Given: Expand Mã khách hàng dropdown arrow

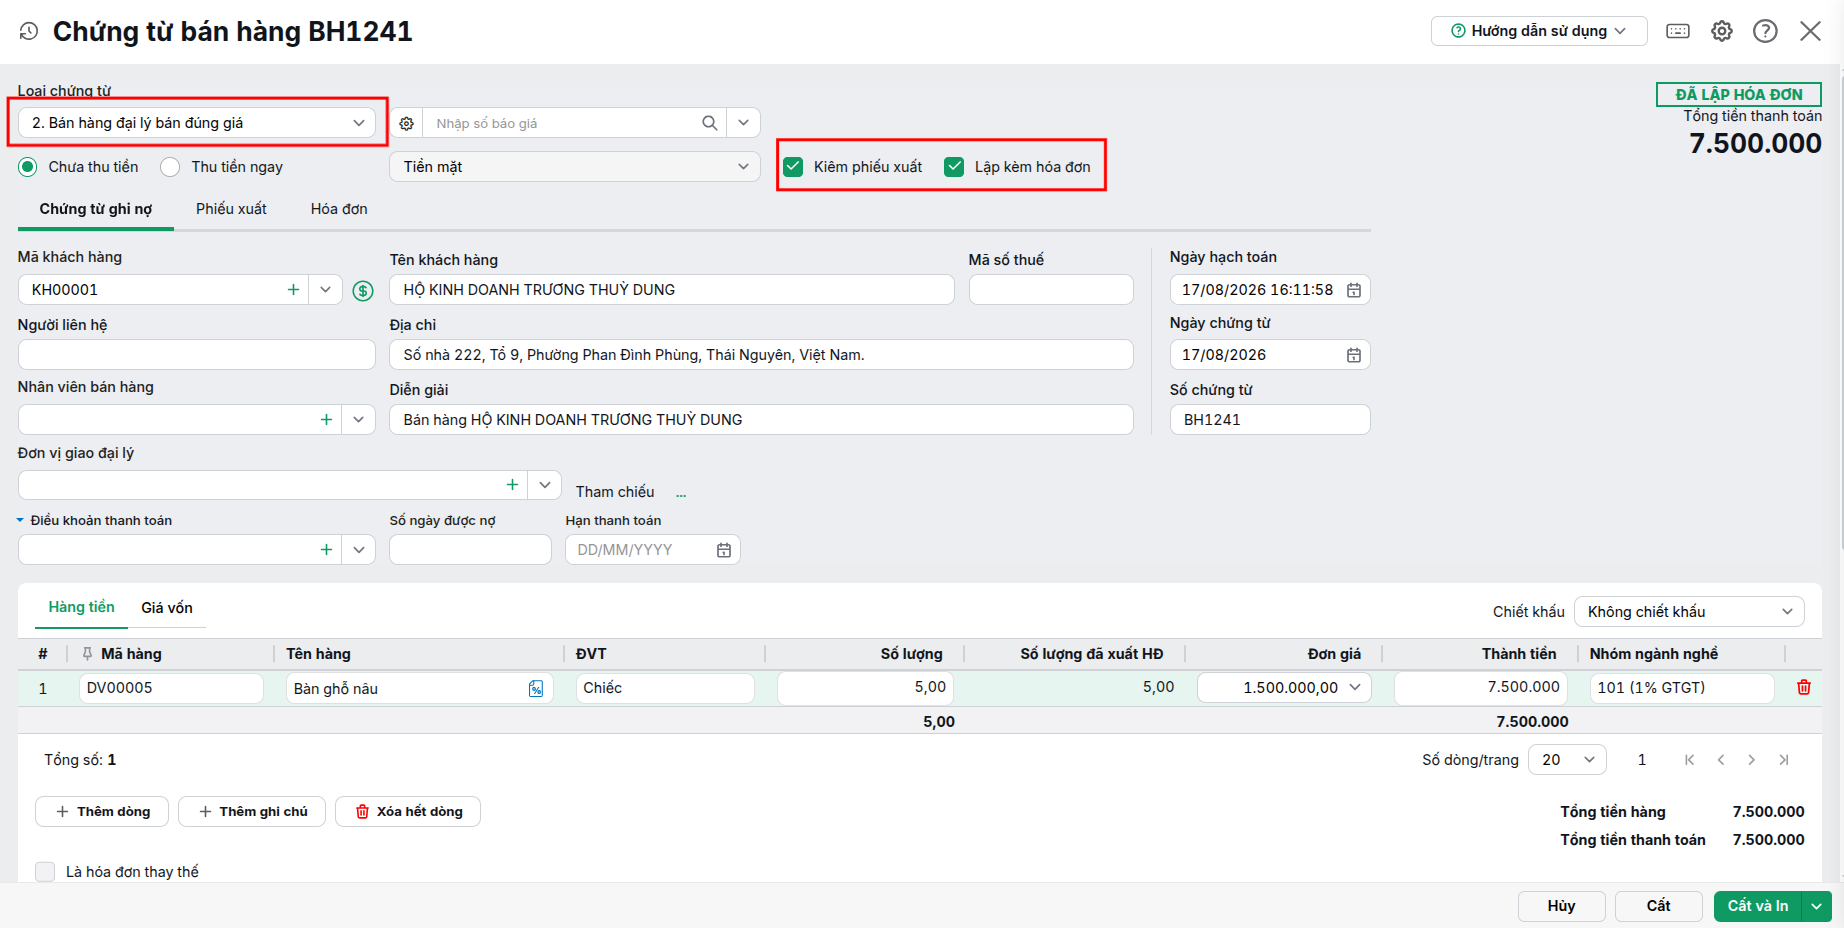Looking at the screenshot, I should 325,290.
